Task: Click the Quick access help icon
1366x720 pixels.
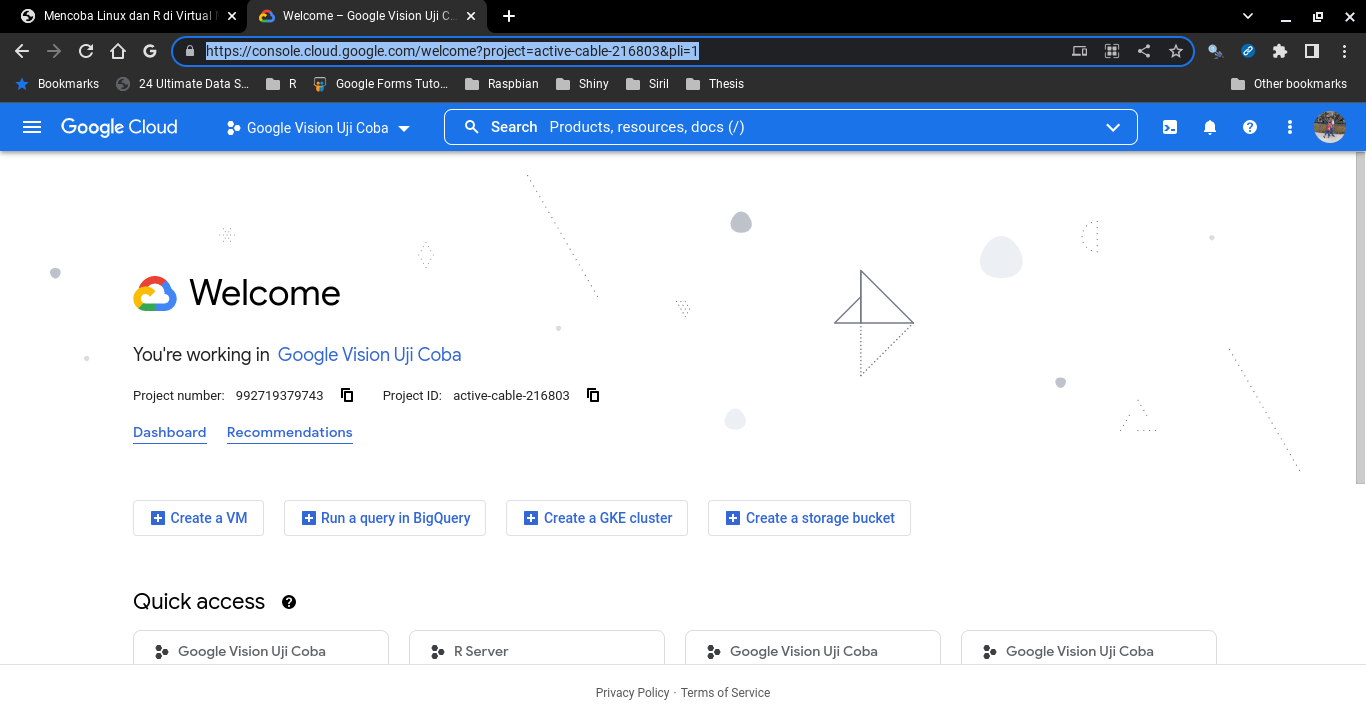Action: click(x=289, y=602)
